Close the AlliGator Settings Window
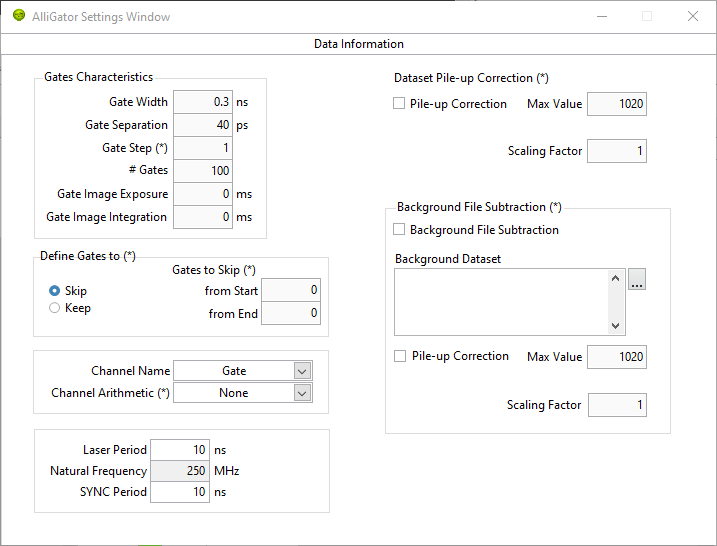The width and height of the screenshot is (717, 546). (693, 16)
